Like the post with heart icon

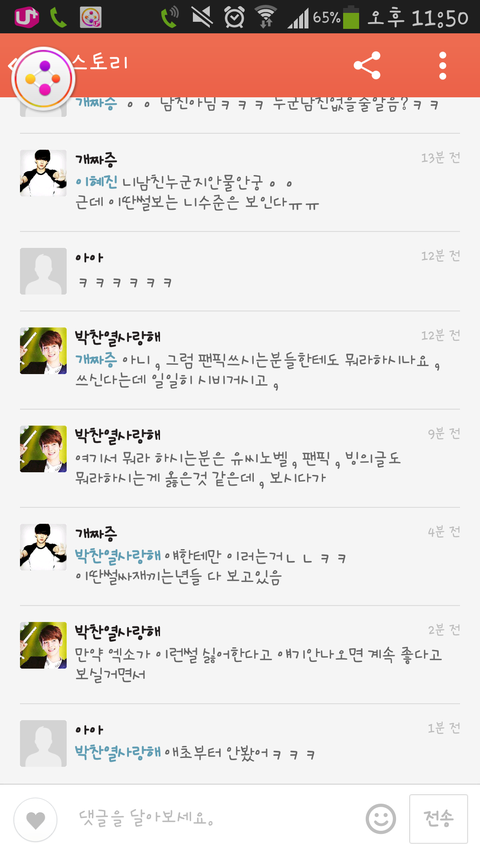(35, 820)
